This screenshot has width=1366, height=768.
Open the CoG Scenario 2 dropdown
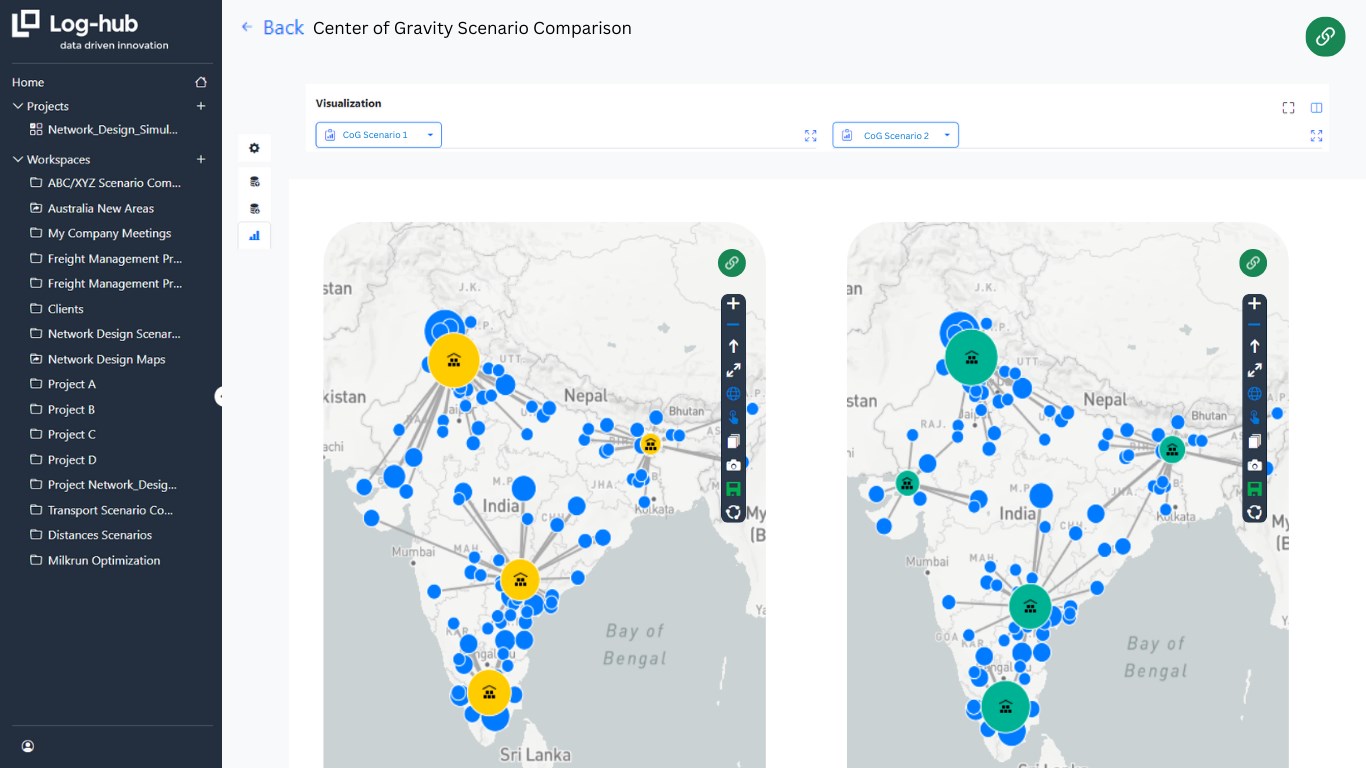[895, 135]
